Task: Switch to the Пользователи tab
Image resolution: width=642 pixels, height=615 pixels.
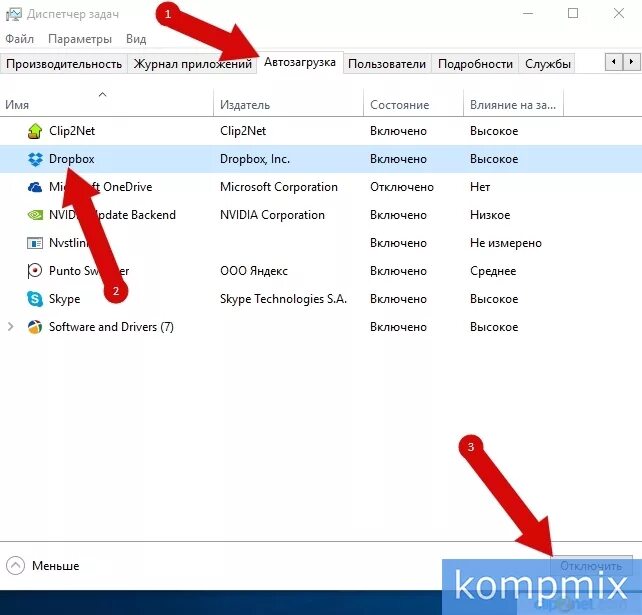Action: click(387, 64)
